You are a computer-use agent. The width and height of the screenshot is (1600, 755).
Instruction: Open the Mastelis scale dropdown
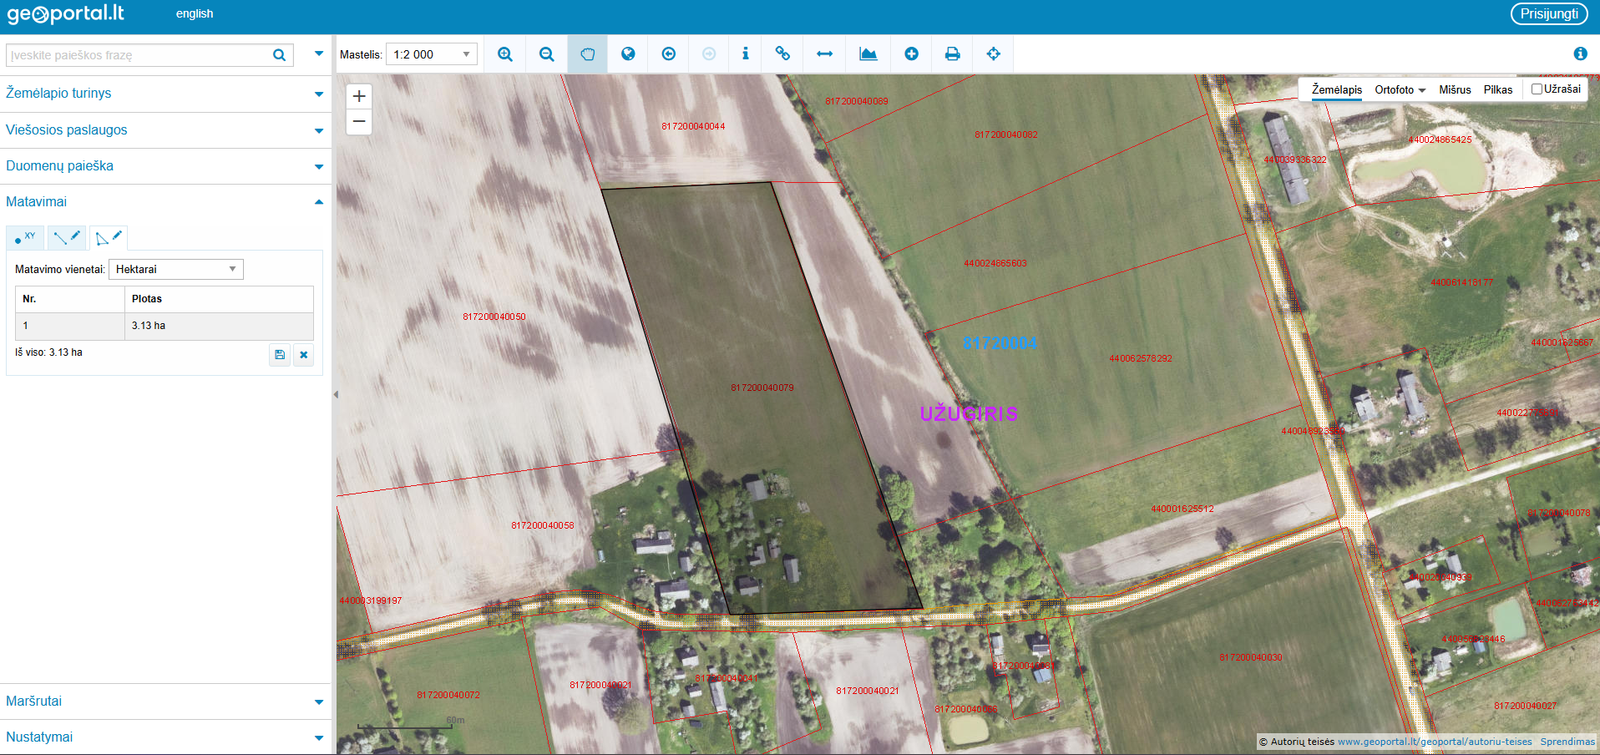tap(431, 54)
